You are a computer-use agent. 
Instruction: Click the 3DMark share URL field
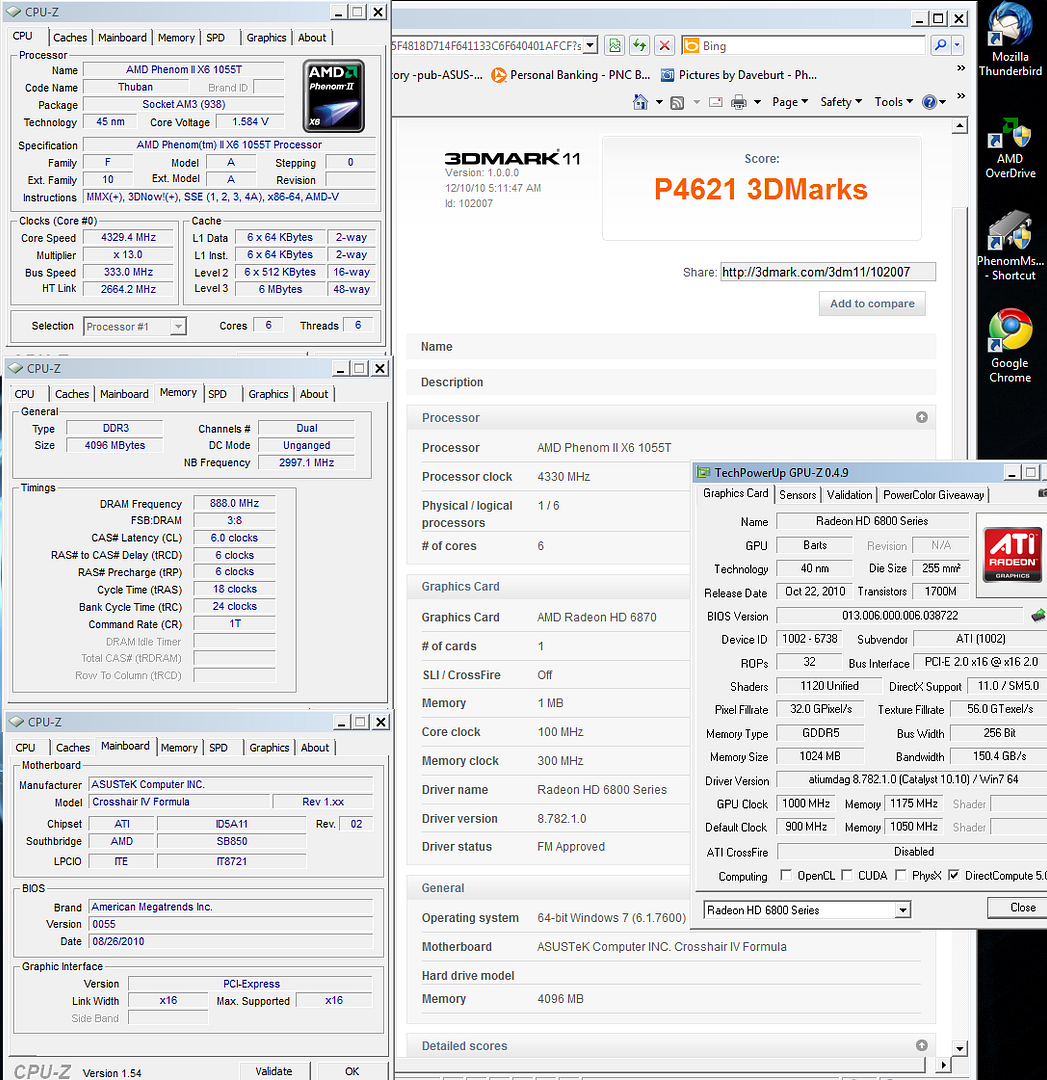tap(828, 272)
